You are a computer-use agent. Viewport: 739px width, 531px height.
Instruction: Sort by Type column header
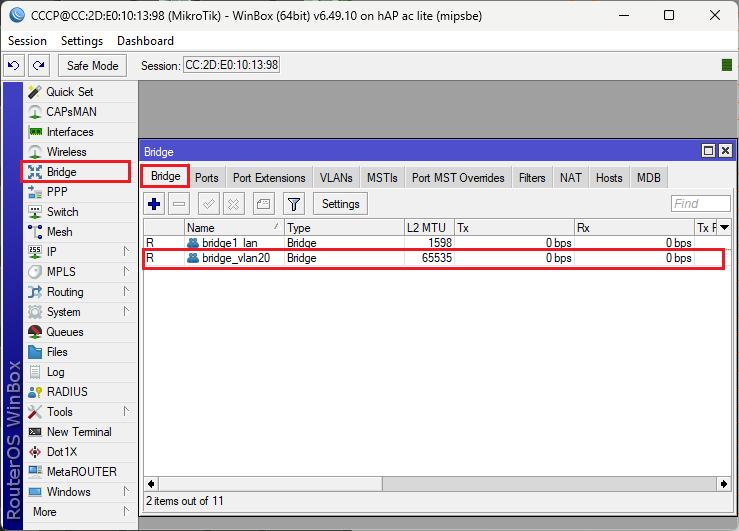pyautogui.click(x=344, y=228)
